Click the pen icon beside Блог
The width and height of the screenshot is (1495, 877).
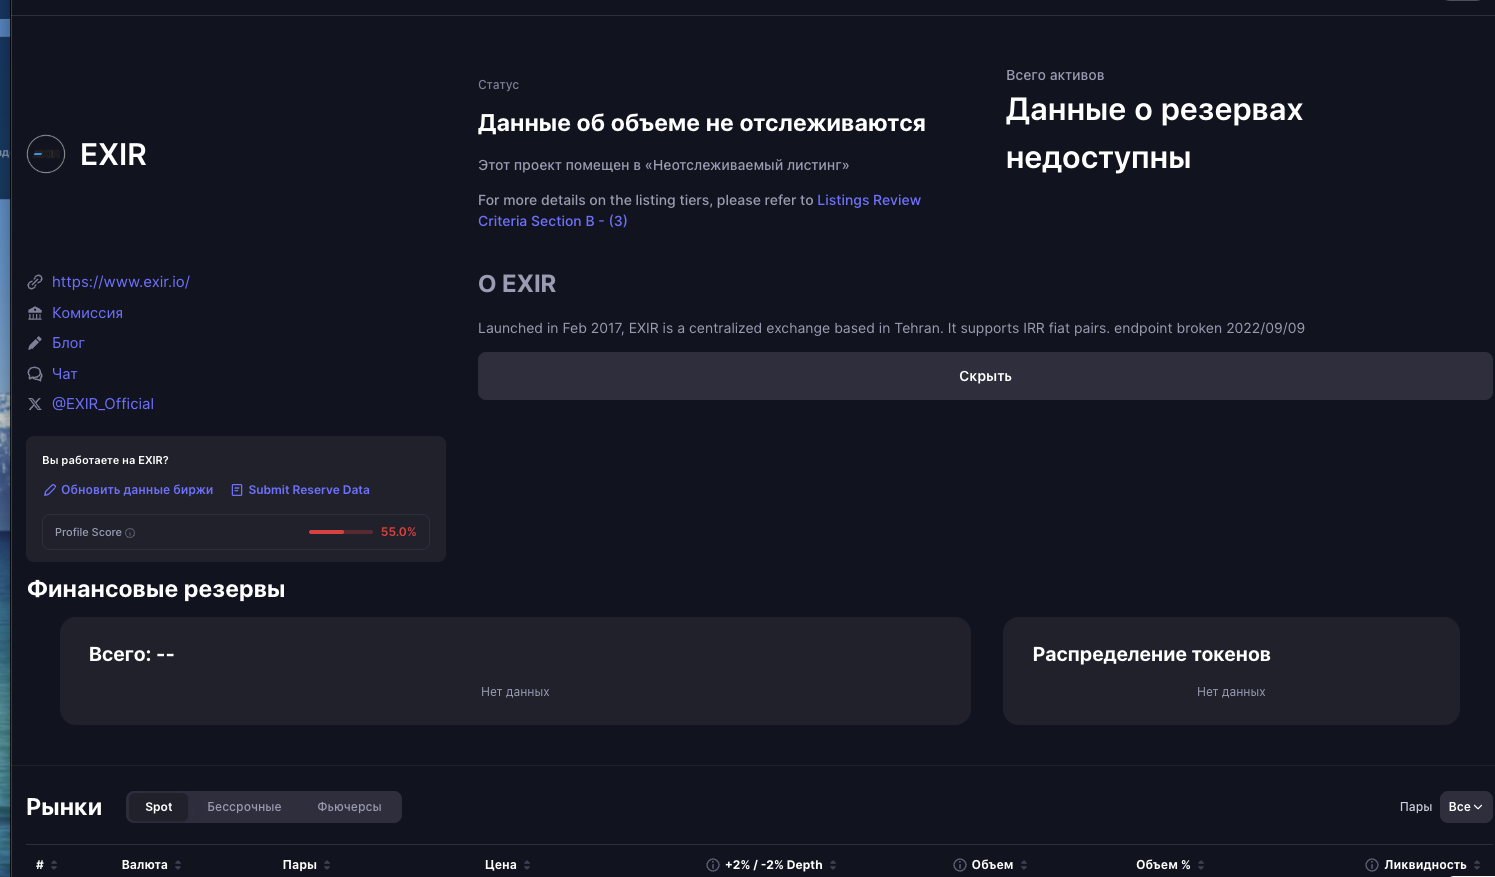point(35,343)
